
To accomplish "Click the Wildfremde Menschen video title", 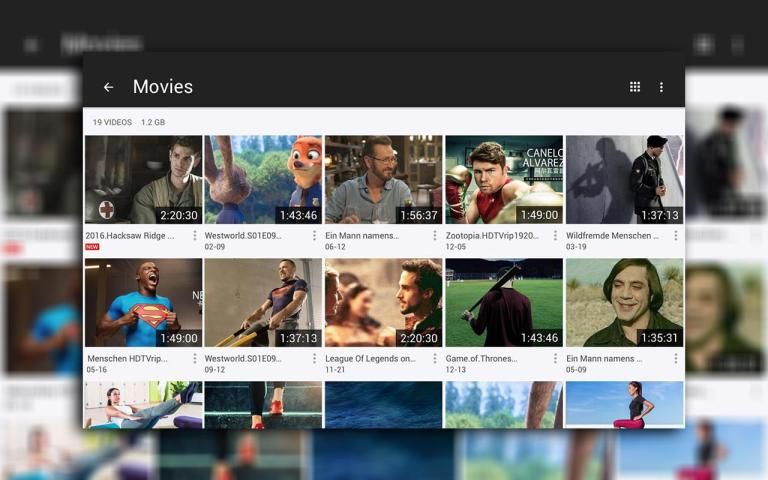I will 612,236.
